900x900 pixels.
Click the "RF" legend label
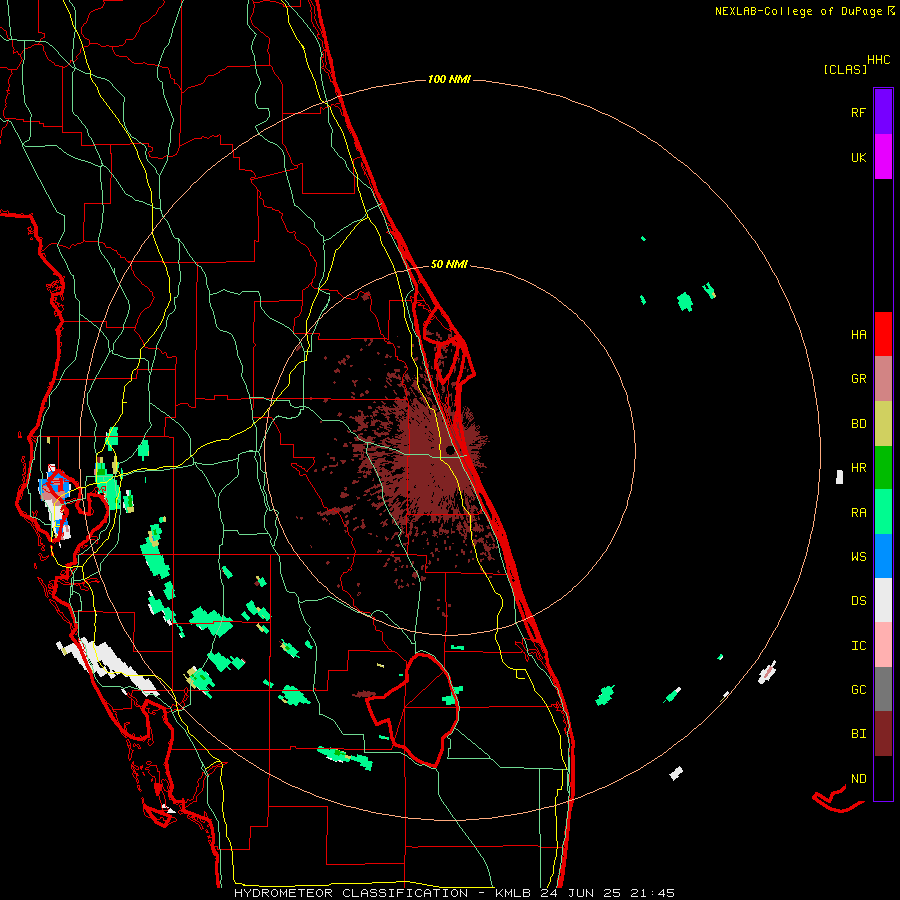coord(858,112)
